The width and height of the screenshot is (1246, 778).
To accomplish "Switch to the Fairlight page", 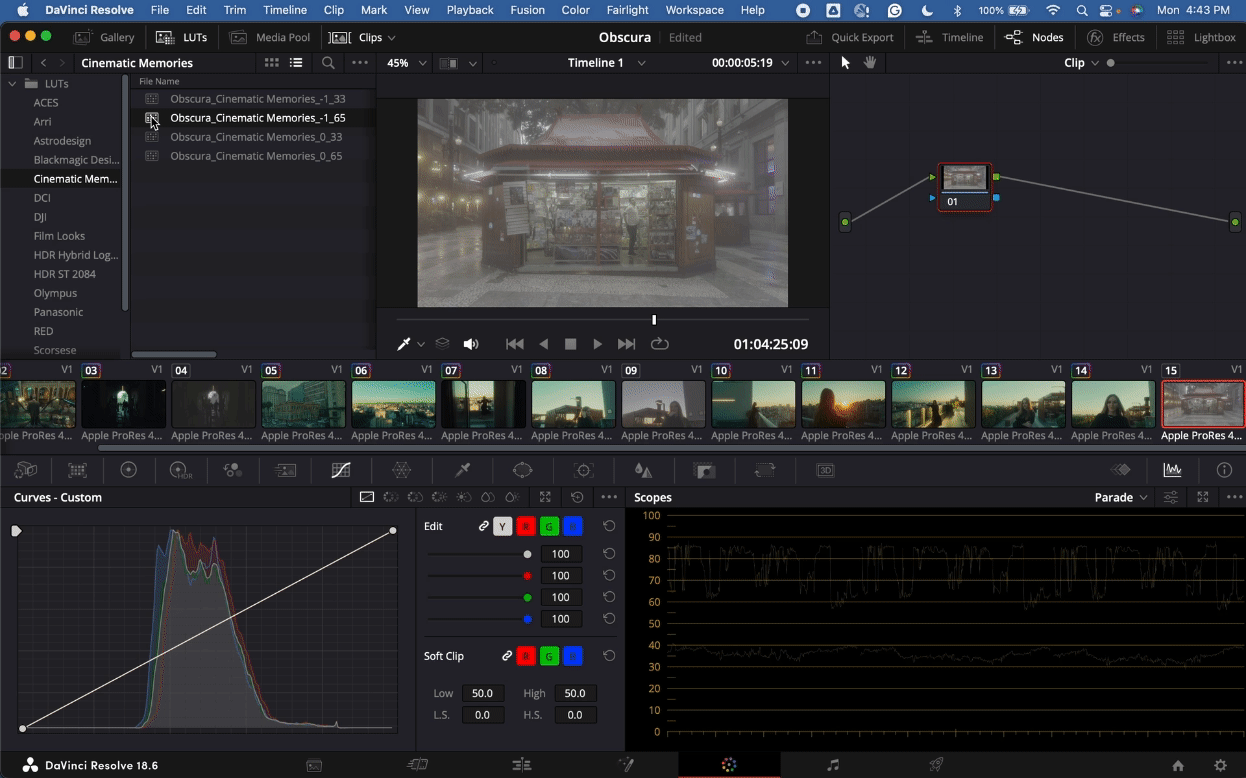I will click(x=833, y=765).
